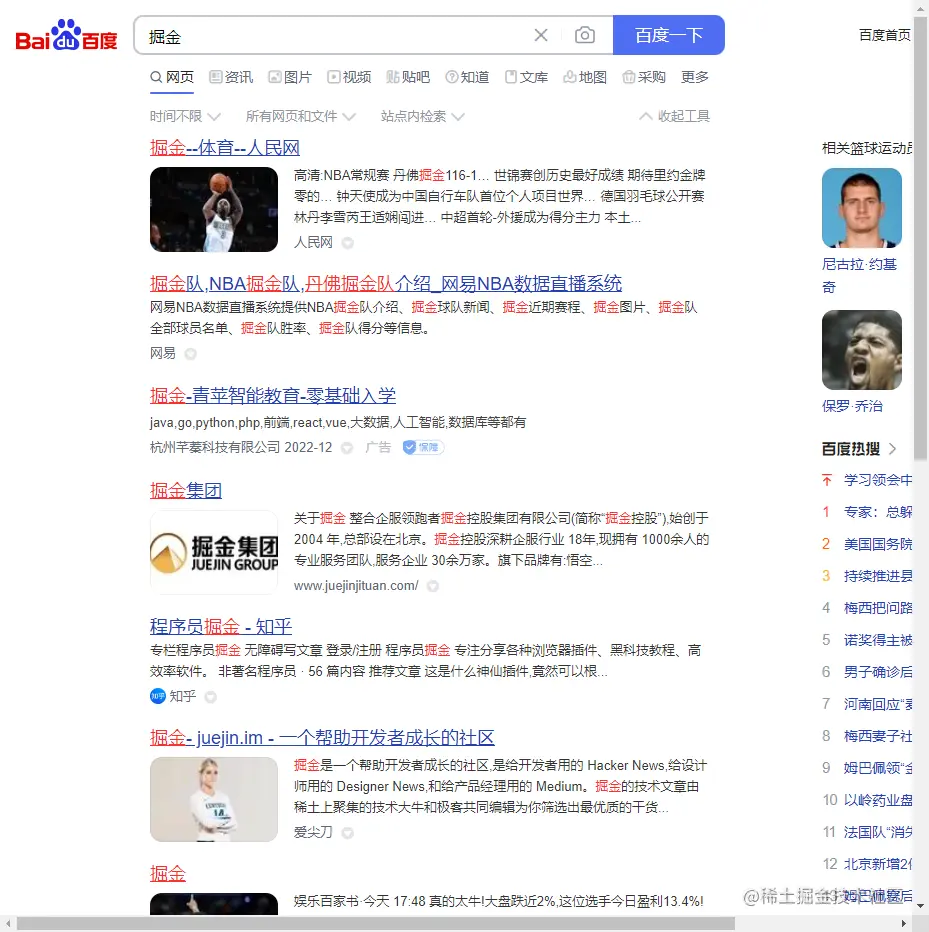Click the Baidu logo
This screenshot has height=932, width=929.
pyautogui.click(x=66, y=35)
